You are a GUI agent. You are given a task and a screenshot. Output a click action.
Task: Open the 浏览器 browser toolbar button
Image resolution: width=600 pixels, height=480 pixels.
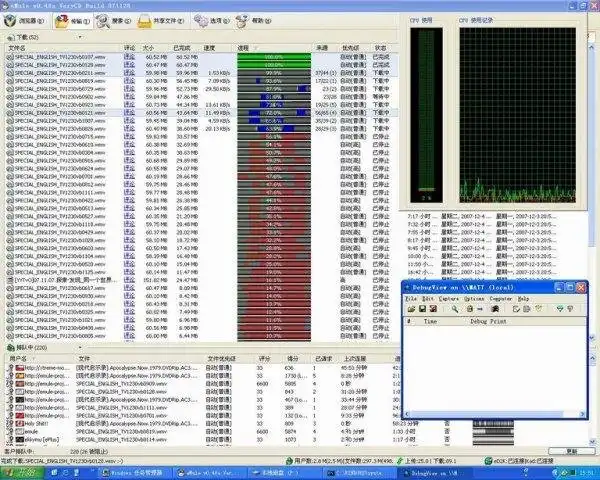(24, 21)
